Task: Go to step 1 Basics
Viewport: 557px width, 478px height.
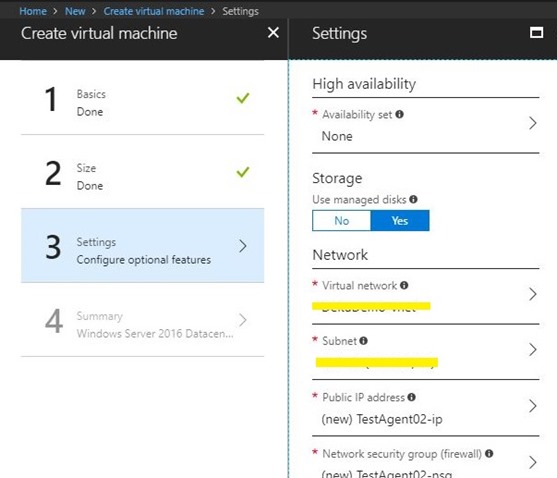Action: point(142,98)
